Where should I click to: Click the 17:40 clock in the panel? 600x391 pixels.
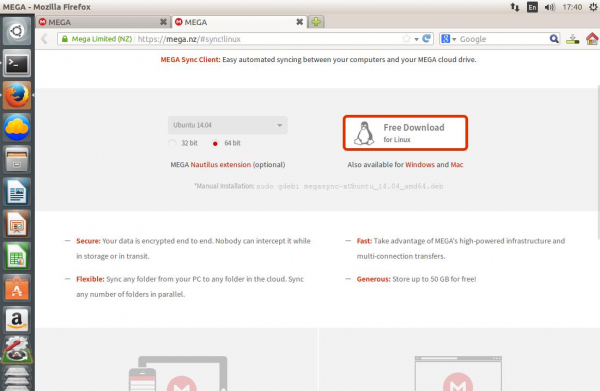click(572, 7)
